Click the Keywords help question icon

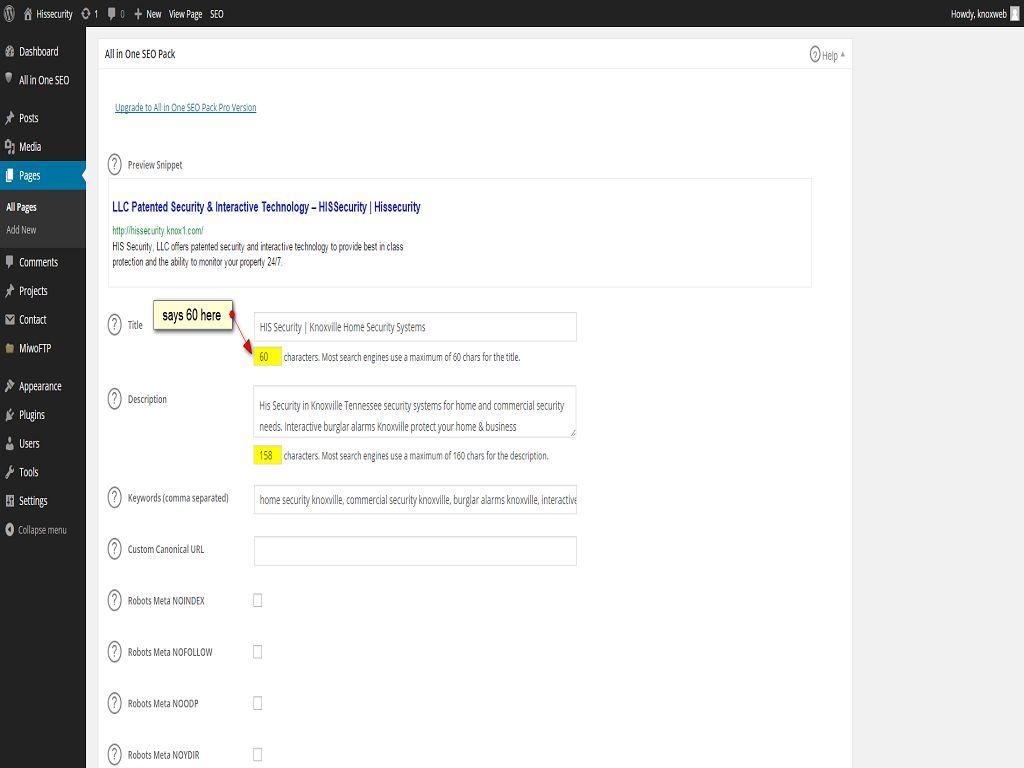click(114, 498)
